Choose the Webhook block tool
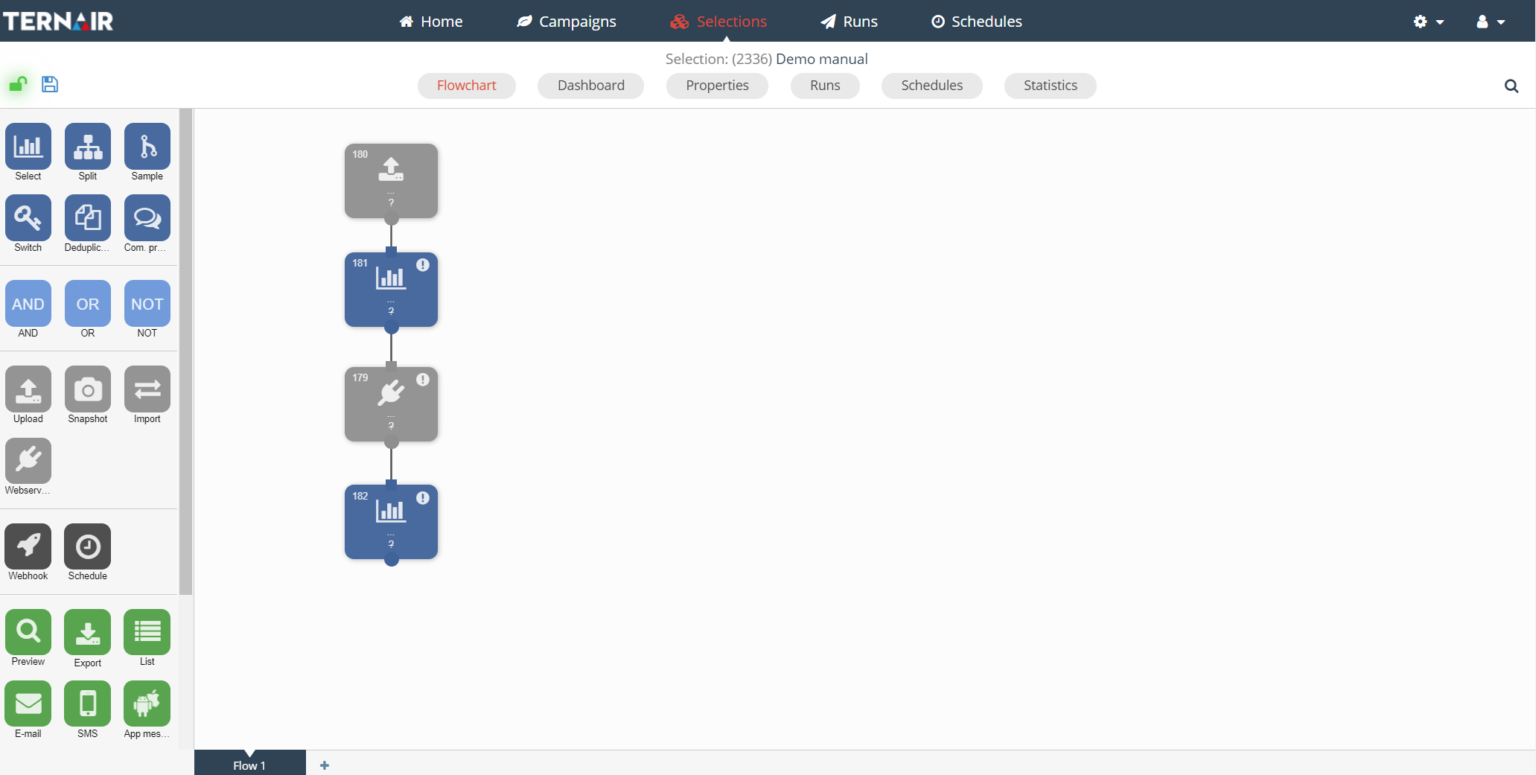1536x775 pixels. pyautogui.click(x=28, y=547)
